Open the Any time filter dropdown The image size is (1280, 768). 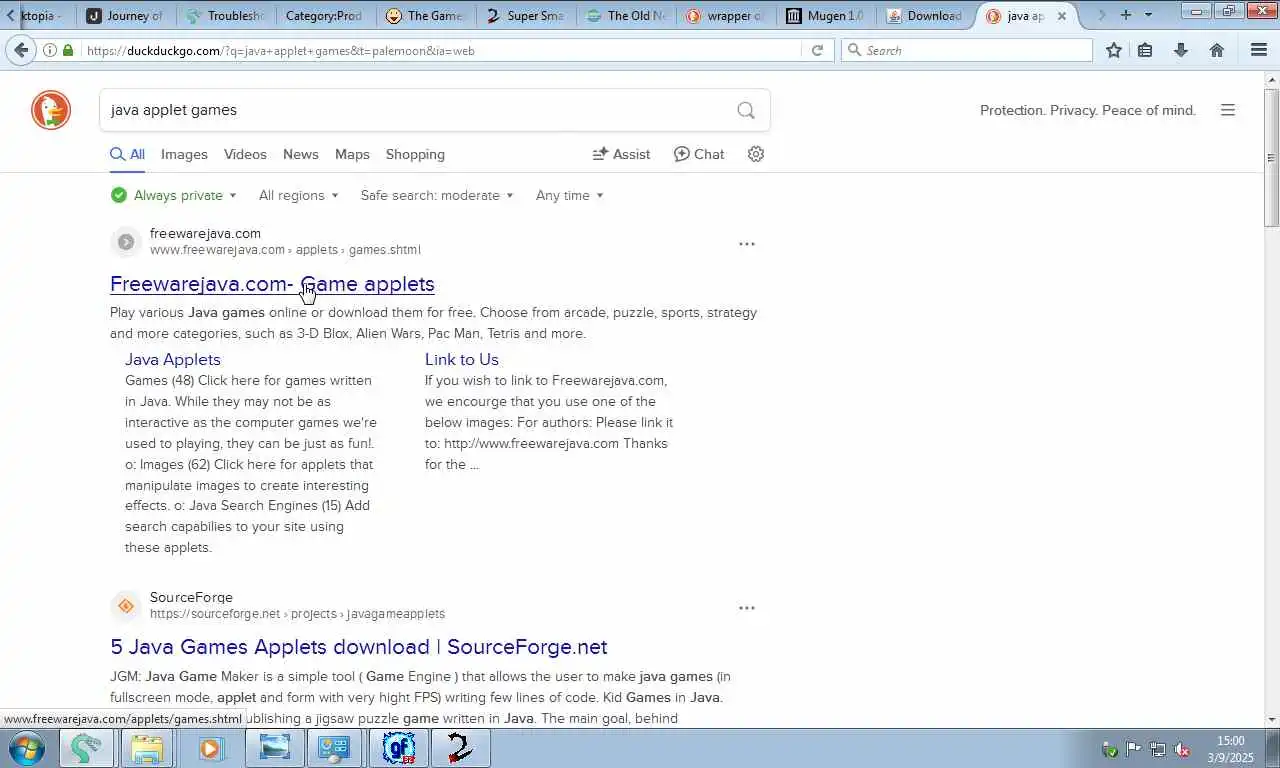(569, 196)
